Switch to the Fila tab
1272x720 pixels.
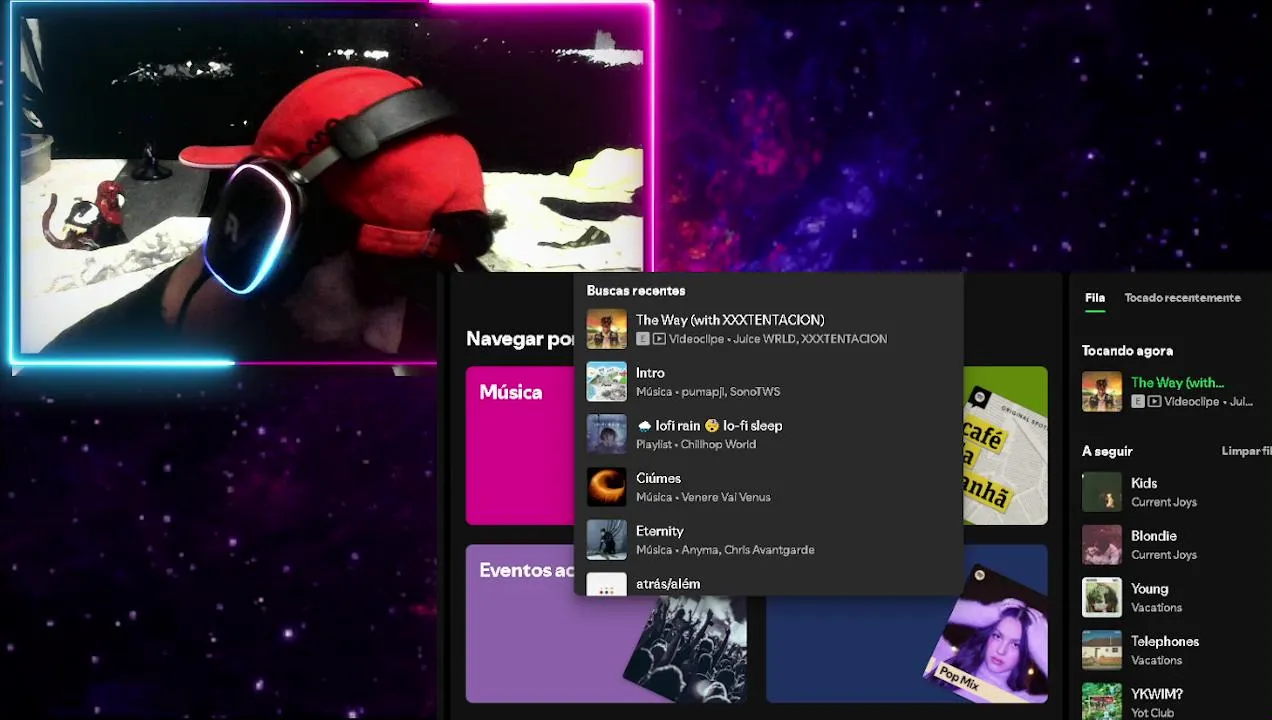click(1095, 298)
